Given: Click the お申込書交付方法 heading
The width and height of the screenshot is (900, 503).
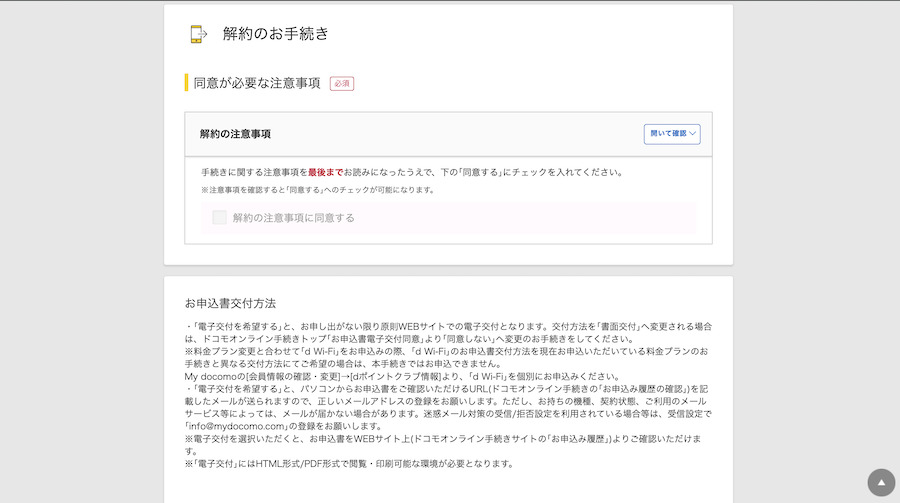Looking at the screenshot, I should click(230, 303).
